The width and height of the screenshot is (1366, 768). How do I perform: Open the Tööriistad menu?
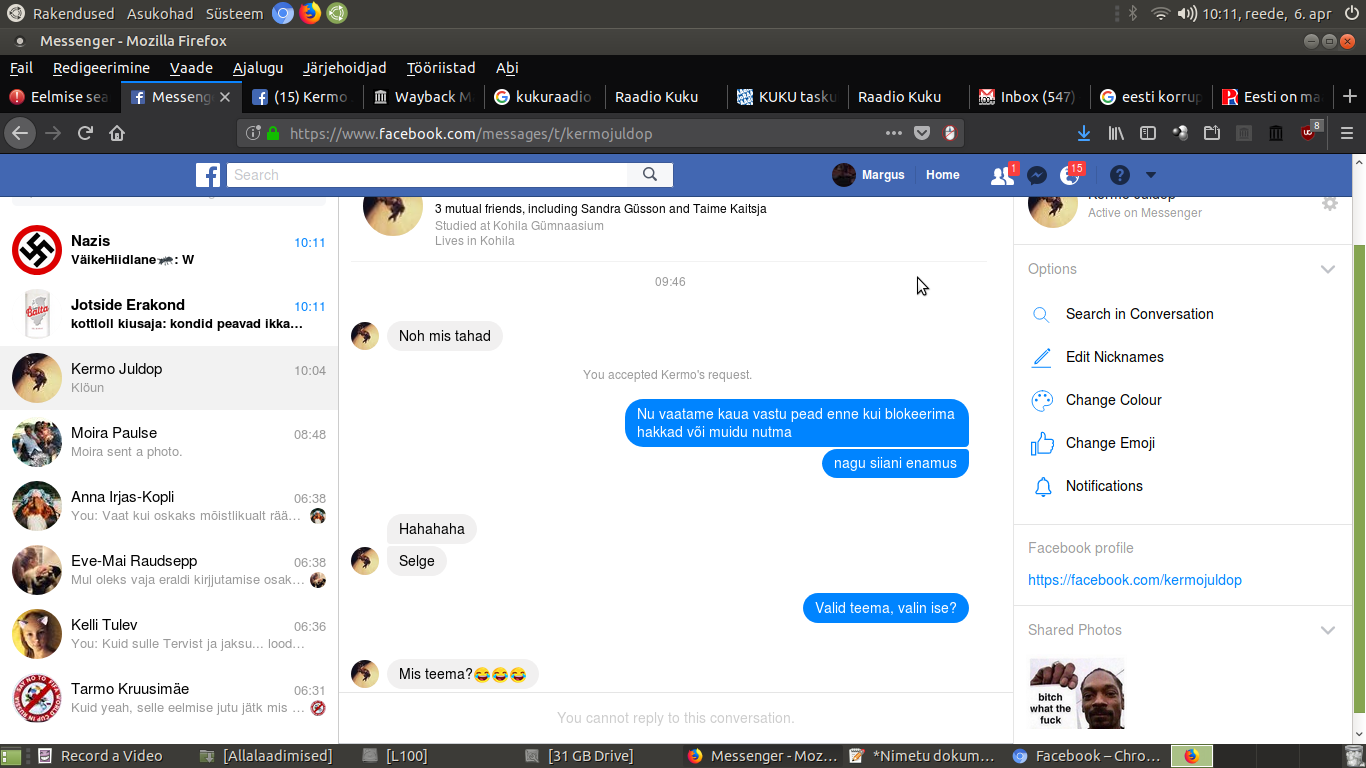tap(441, 68)
